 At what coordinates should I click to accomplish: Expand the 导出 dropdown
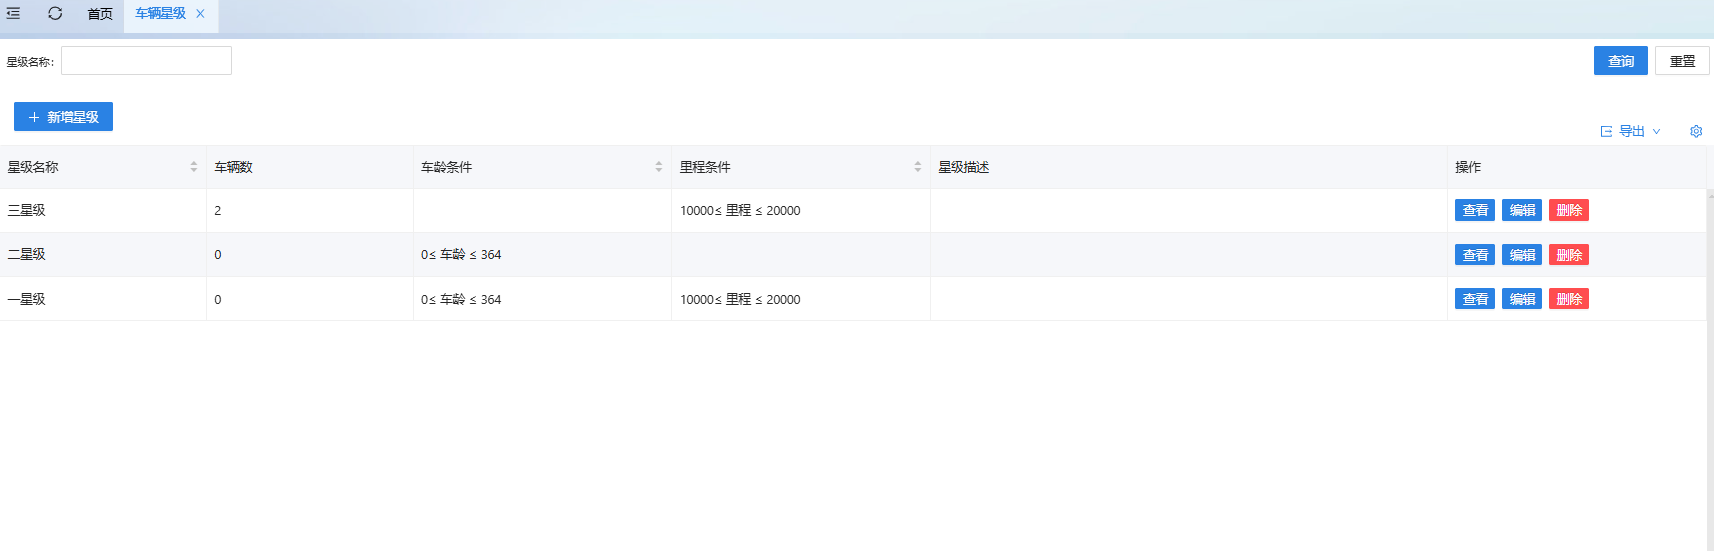coord(1631,131)
